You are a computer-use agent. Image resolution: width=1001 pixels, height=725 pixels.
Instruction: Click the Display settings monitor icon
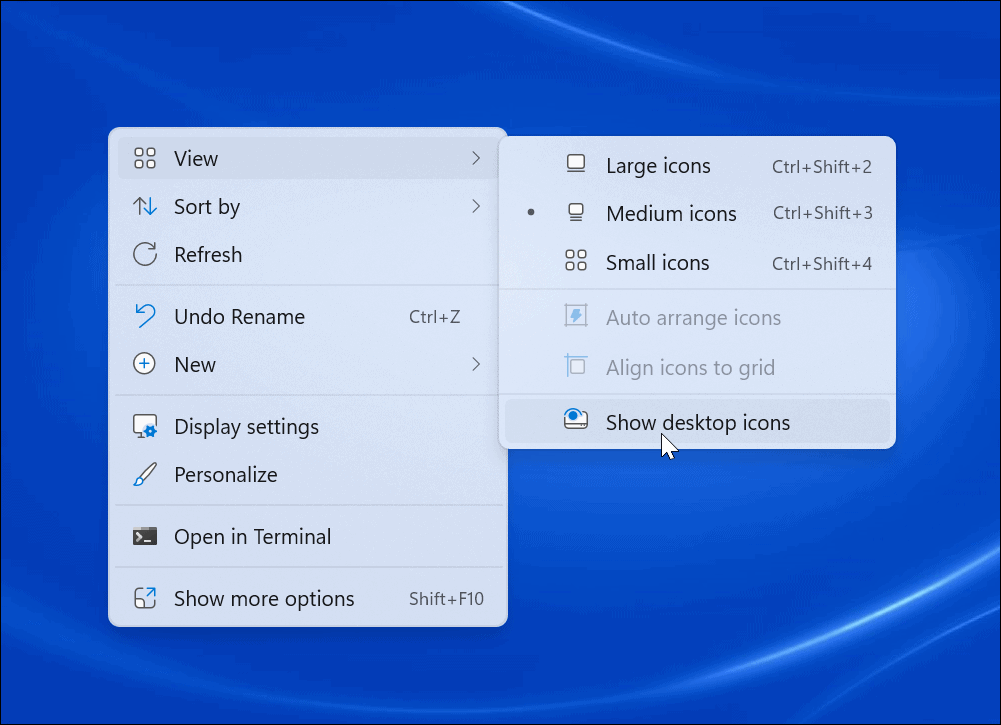[145, 426]
